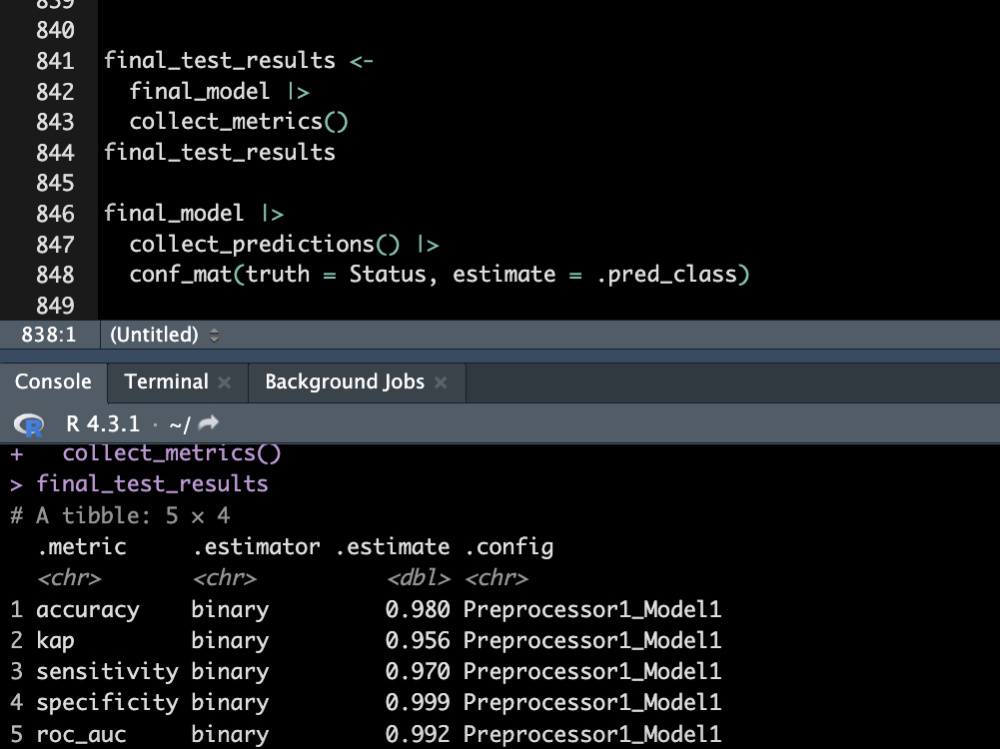Click the roc_auc metric row label

[81, 734]
